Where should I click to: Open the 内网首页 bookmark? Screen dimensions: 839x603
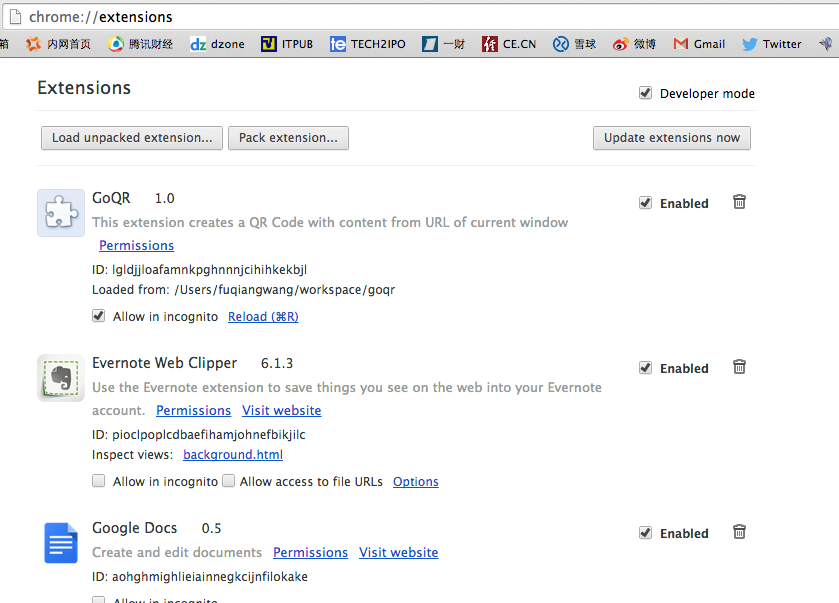pos(58,44)
